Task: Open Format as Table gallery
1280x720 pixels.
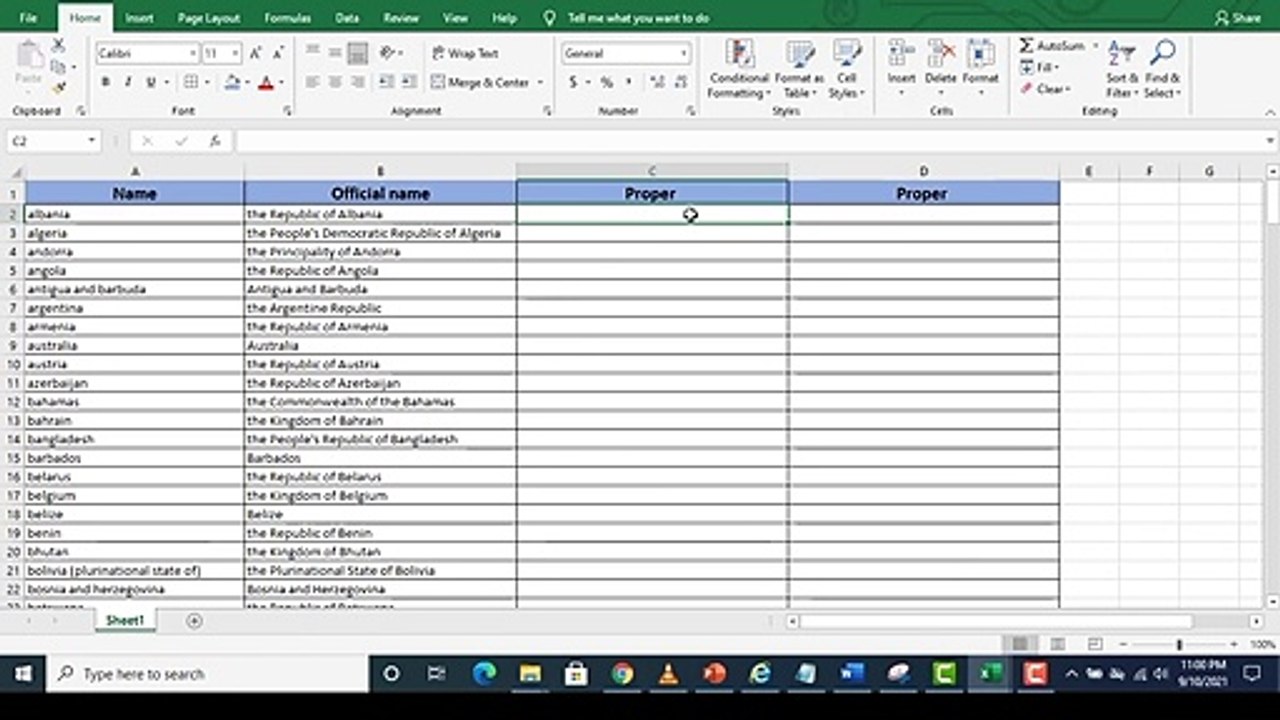Action: click(799, 69)
